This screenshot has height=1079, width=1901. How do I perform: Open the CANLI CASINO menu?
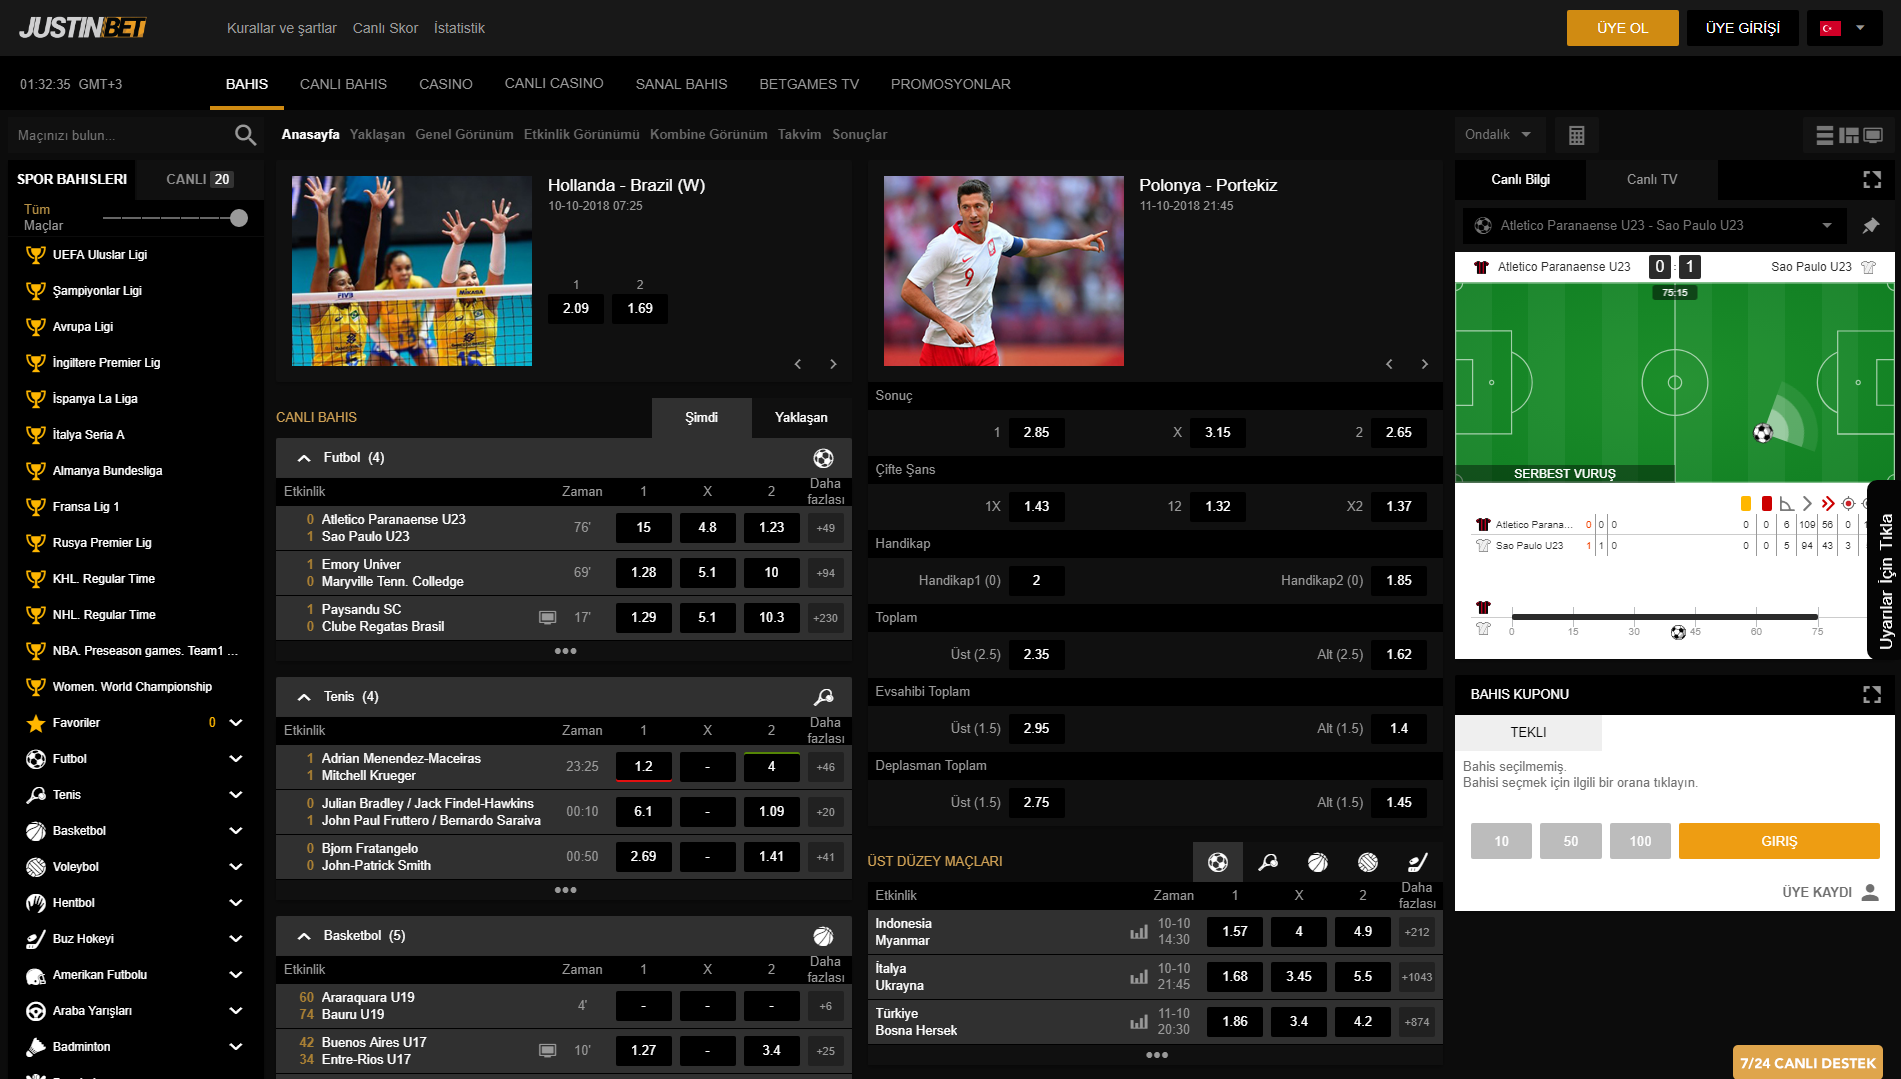(x=553, y=84)
